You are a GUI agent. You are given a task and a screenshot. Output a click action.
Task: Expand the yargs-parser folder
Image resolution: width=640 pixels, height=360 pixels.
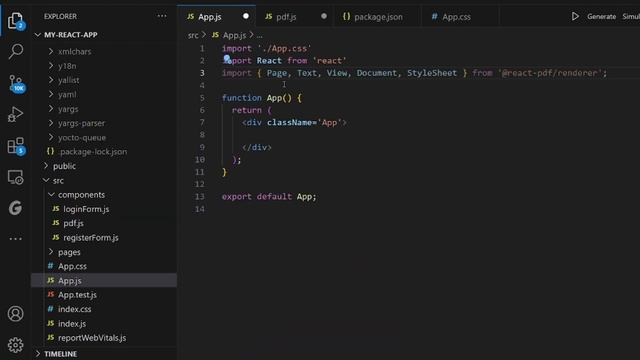(81, 123)
